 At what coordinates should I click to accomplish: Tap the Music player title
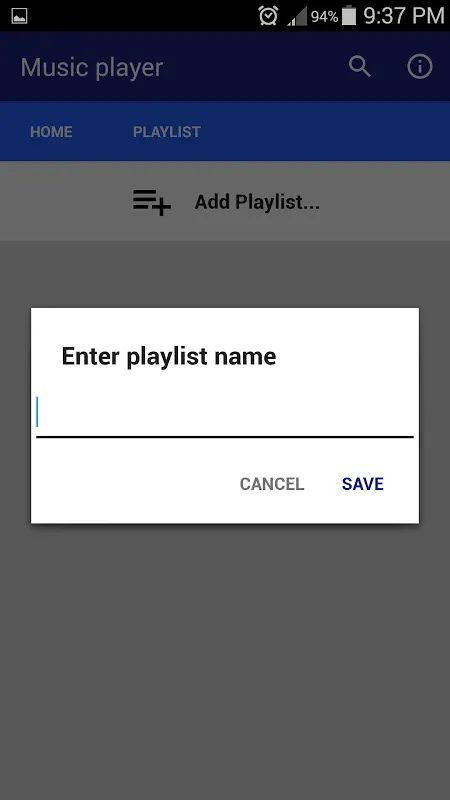pyautogui.click(x=92, y=67)
